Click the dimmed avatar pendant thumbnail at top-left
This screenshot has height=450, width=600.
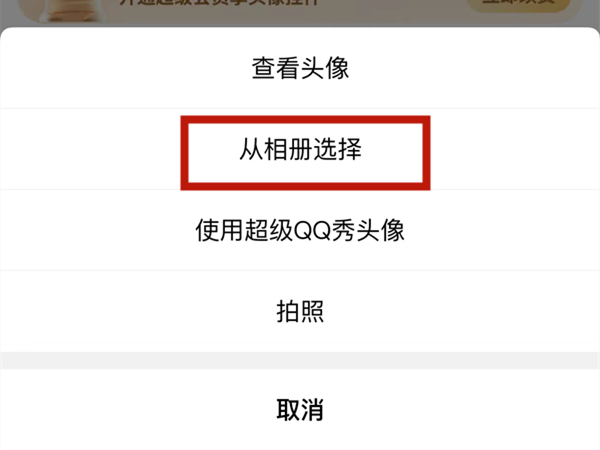[63, 11]
